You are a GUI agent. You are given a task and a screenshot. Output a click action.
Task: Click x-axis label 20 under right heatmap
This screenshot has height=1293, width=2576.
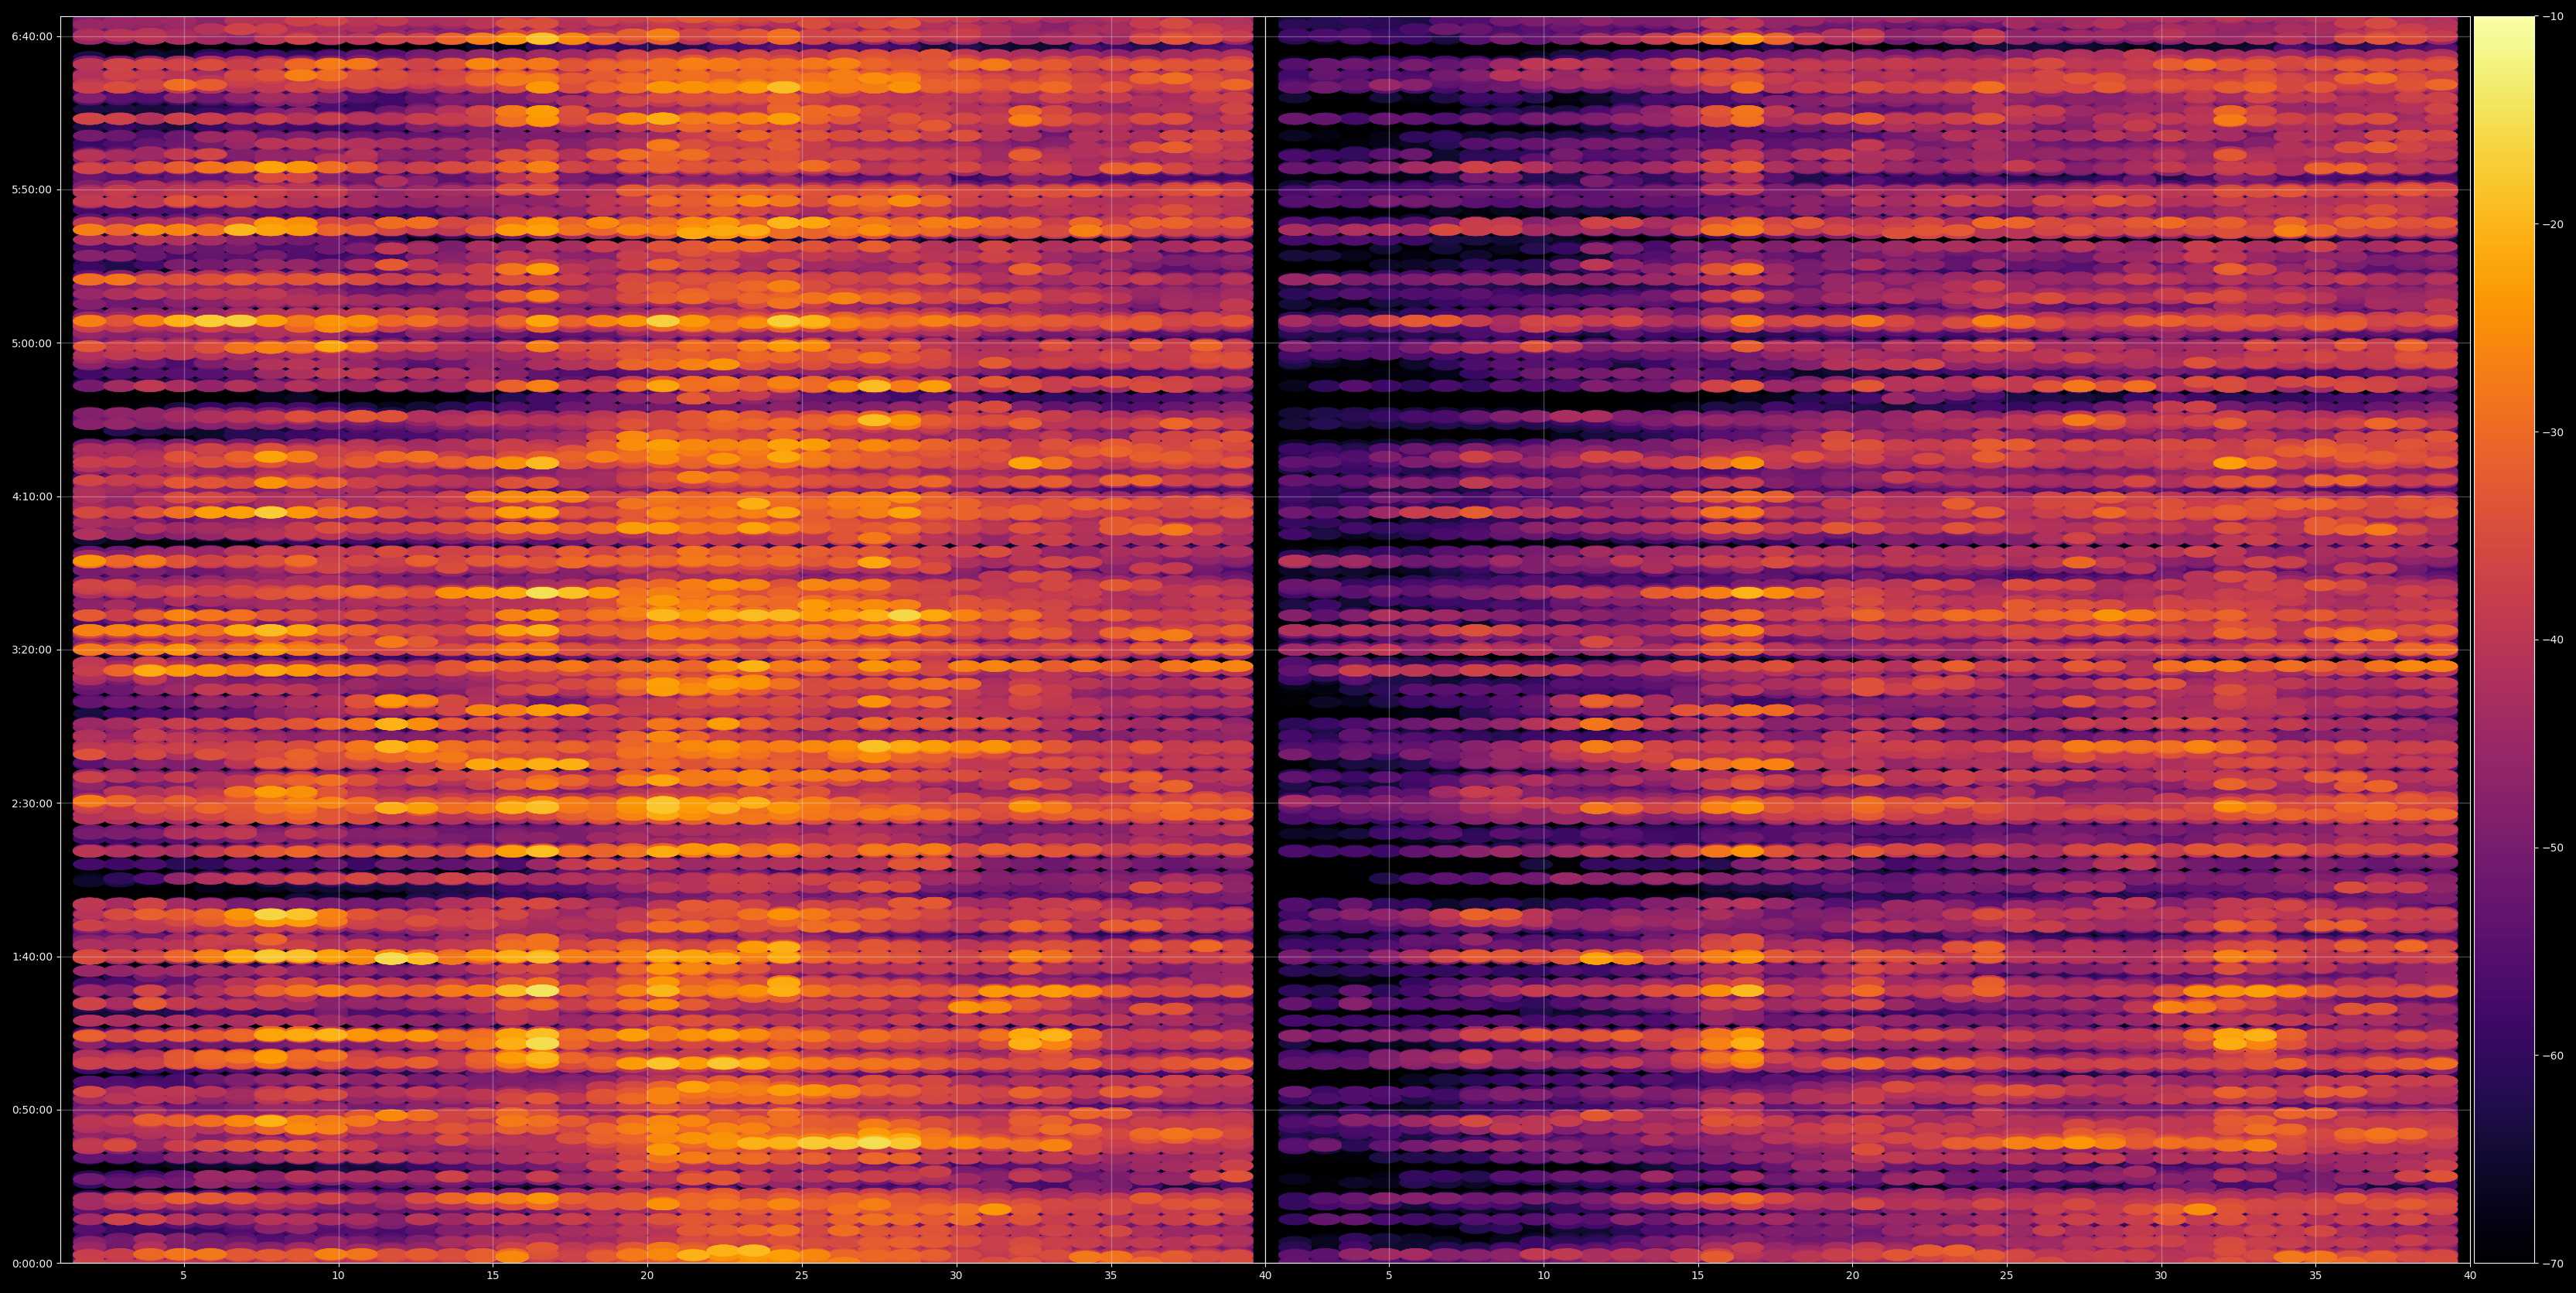coord(1853,1276)
